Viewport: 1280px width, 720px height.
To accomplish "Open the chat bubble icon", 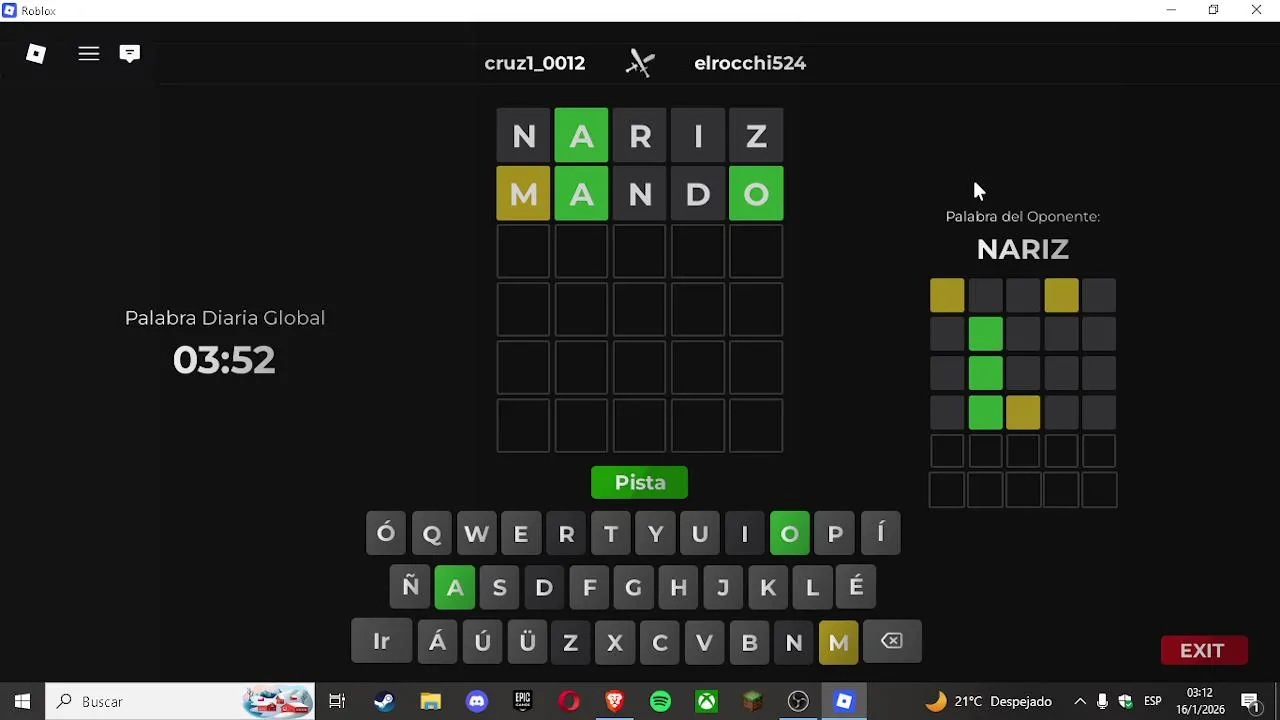I will 130,54.
